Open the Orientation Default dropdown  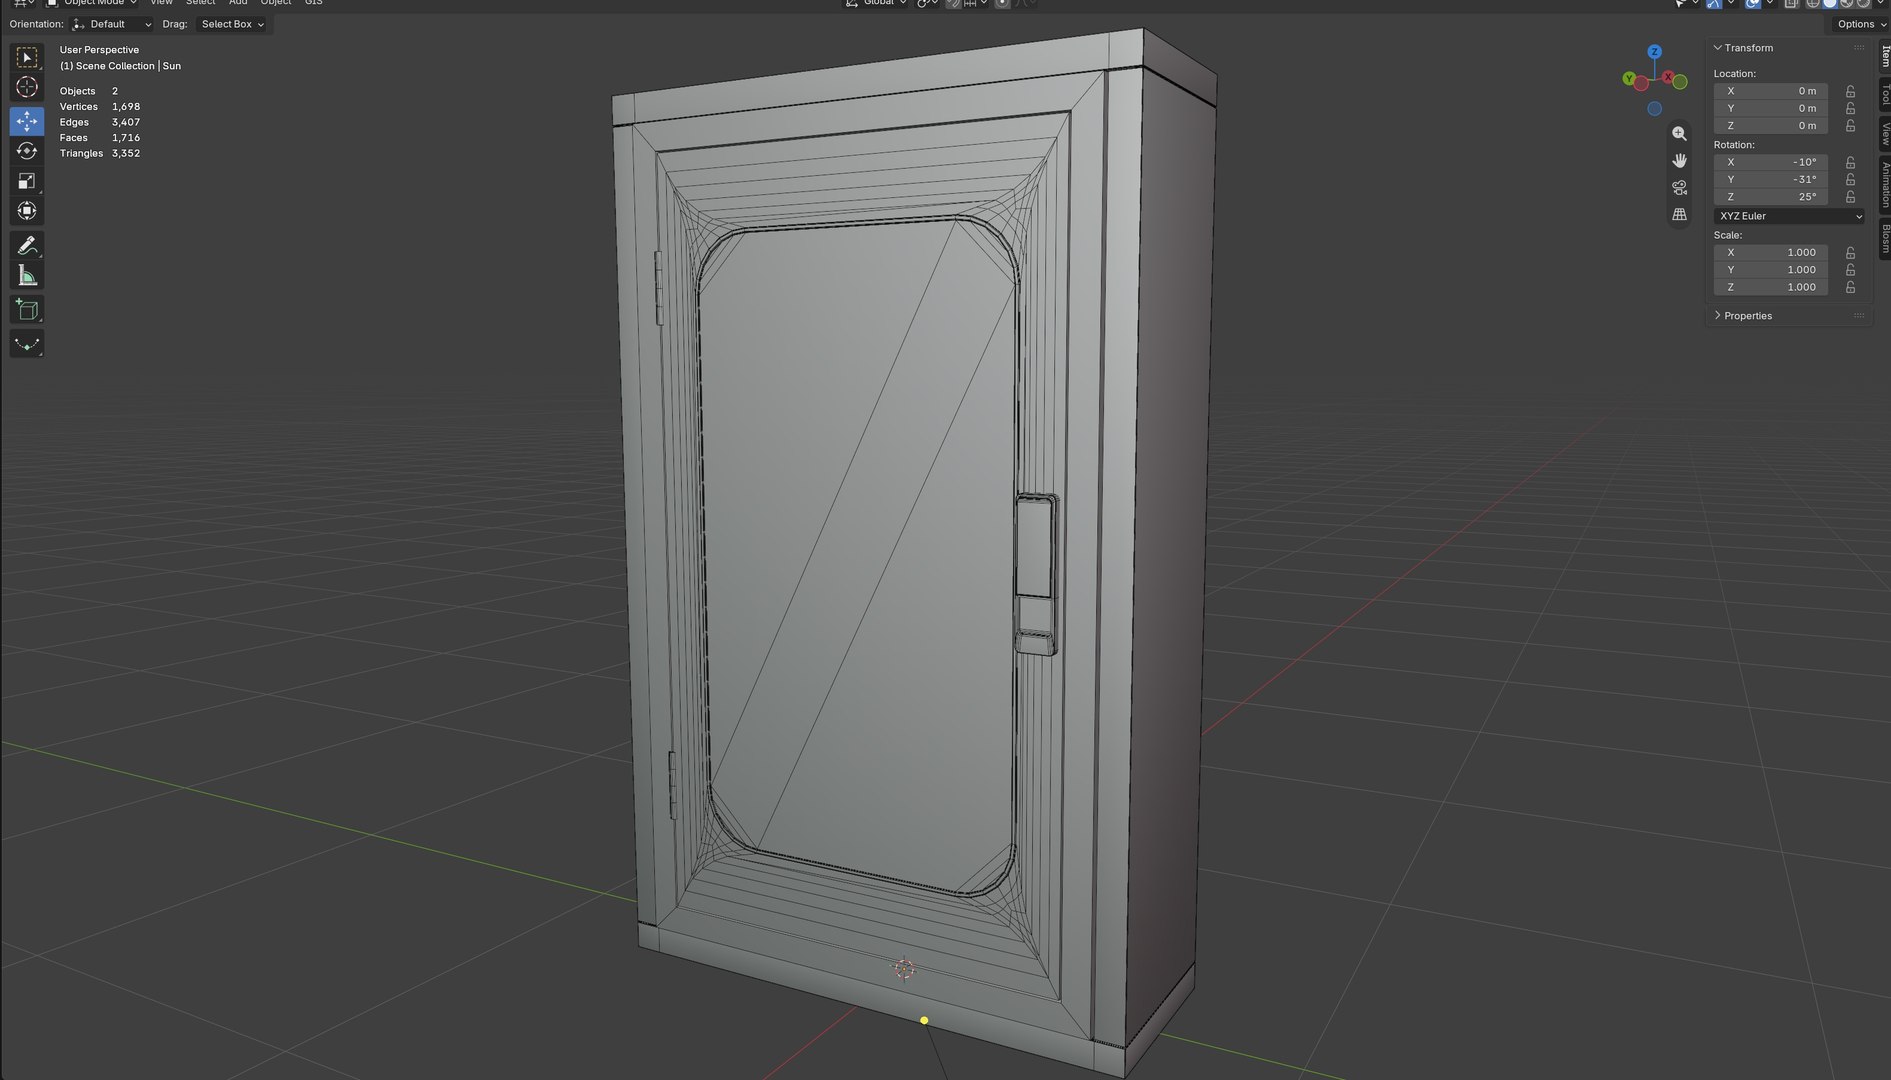[x=112, y=24]
